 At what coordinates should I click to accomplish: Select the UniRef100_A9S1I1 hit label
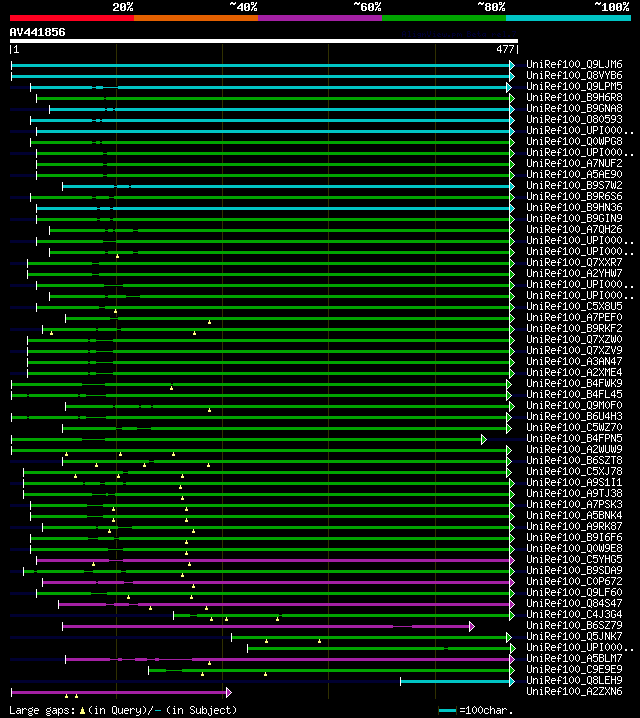pos(574,482)
